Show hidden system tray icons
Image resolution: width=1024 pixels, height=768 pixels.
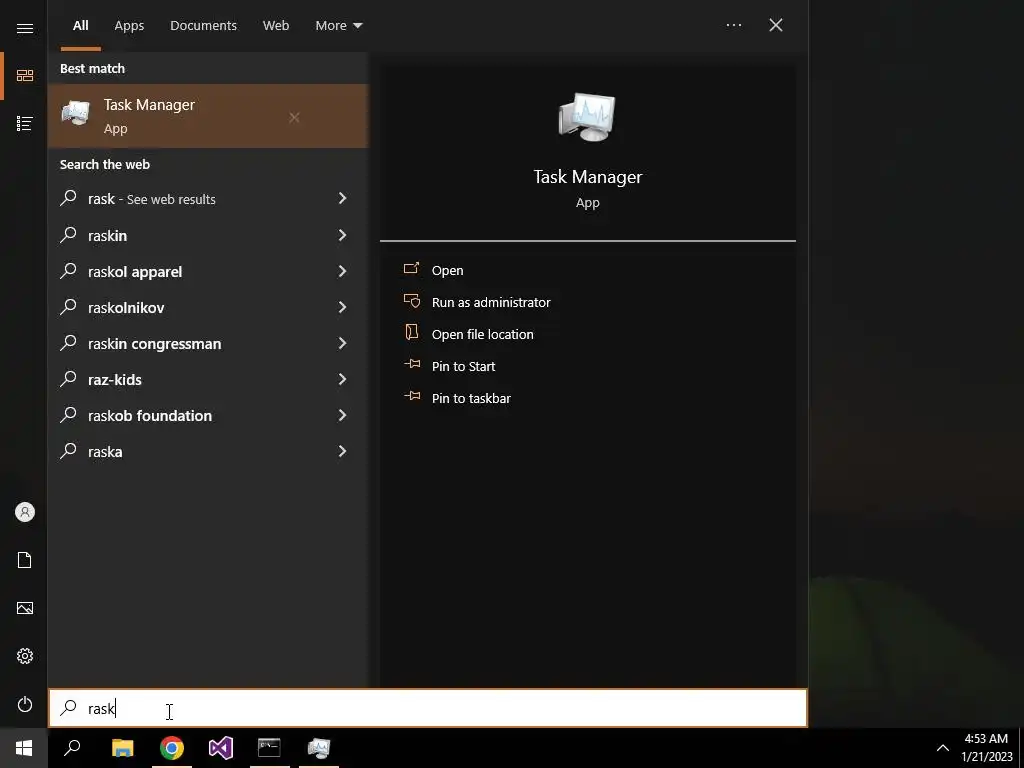pos(942,748)
